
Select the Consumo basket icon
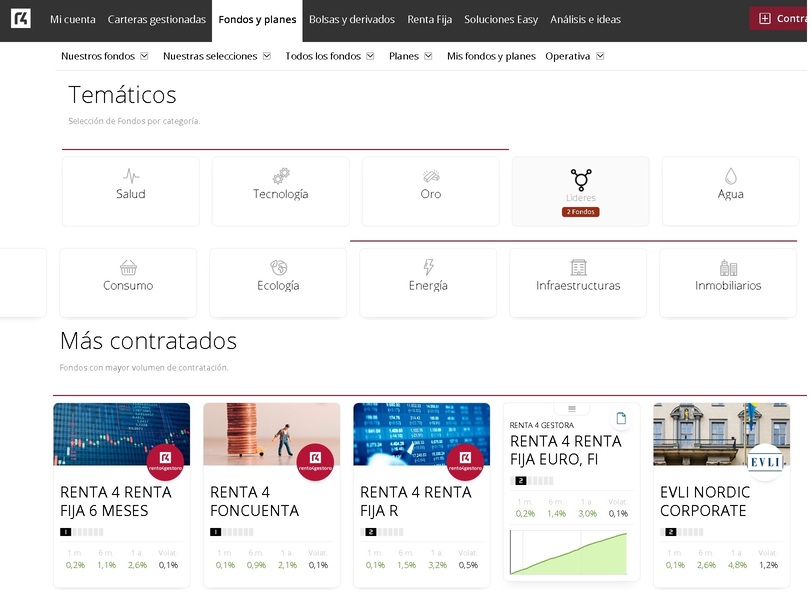pos(128,268)
